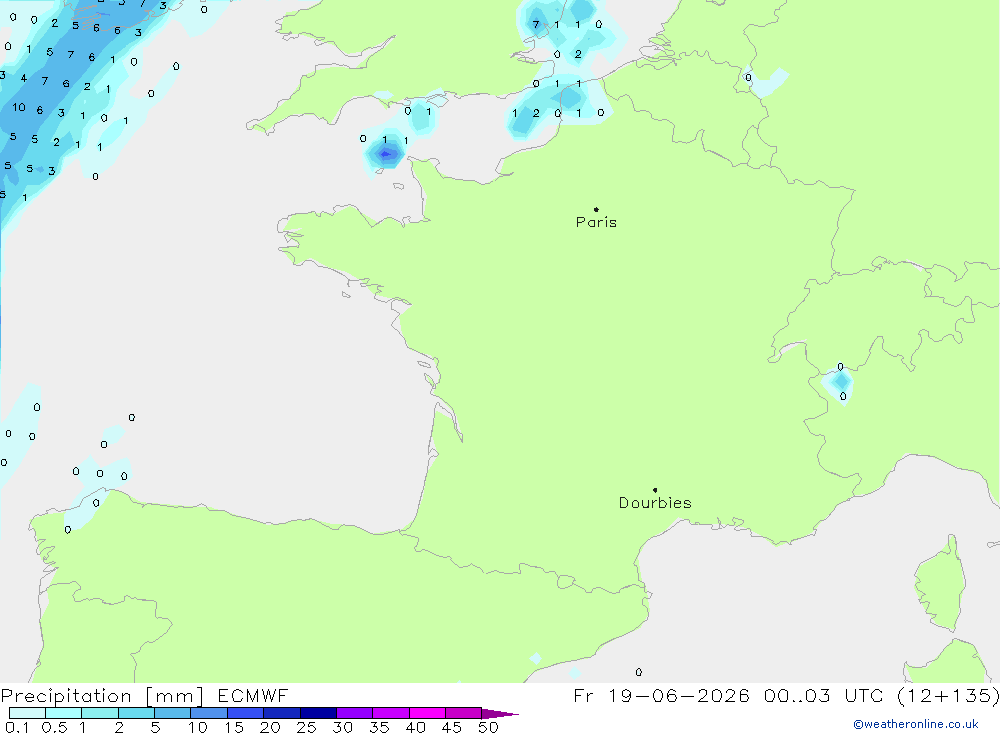This screenshot has height=733, width=1000.
Task: Click the blue rain patch near the Swiss border
Action: pyautogui.click(x=841, y=381)
